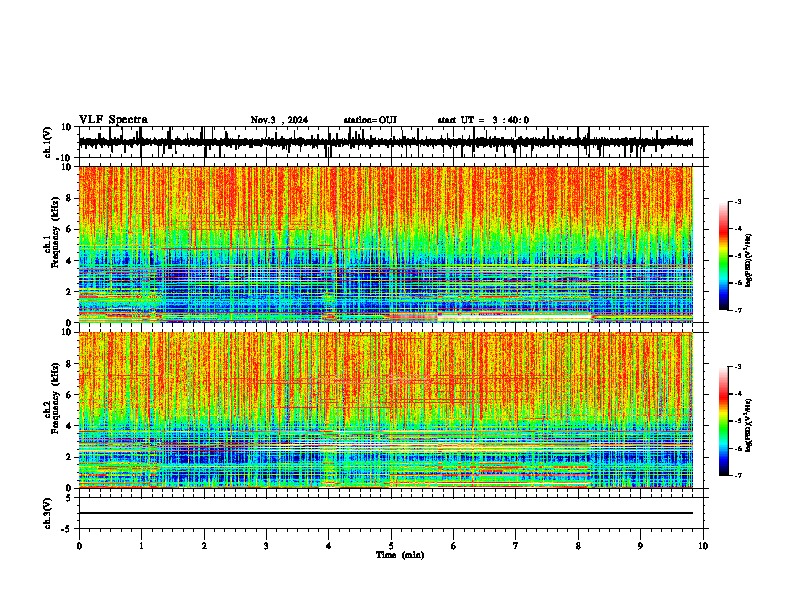Click the ch.1 spectrogram color bar
792x612 pixels.
[x=724, y=256]
